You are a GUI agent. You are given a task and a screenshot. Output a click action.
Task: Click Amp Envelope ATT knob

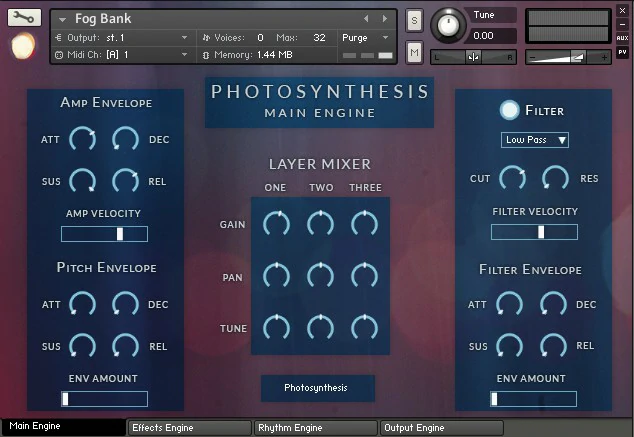(82, 139)
